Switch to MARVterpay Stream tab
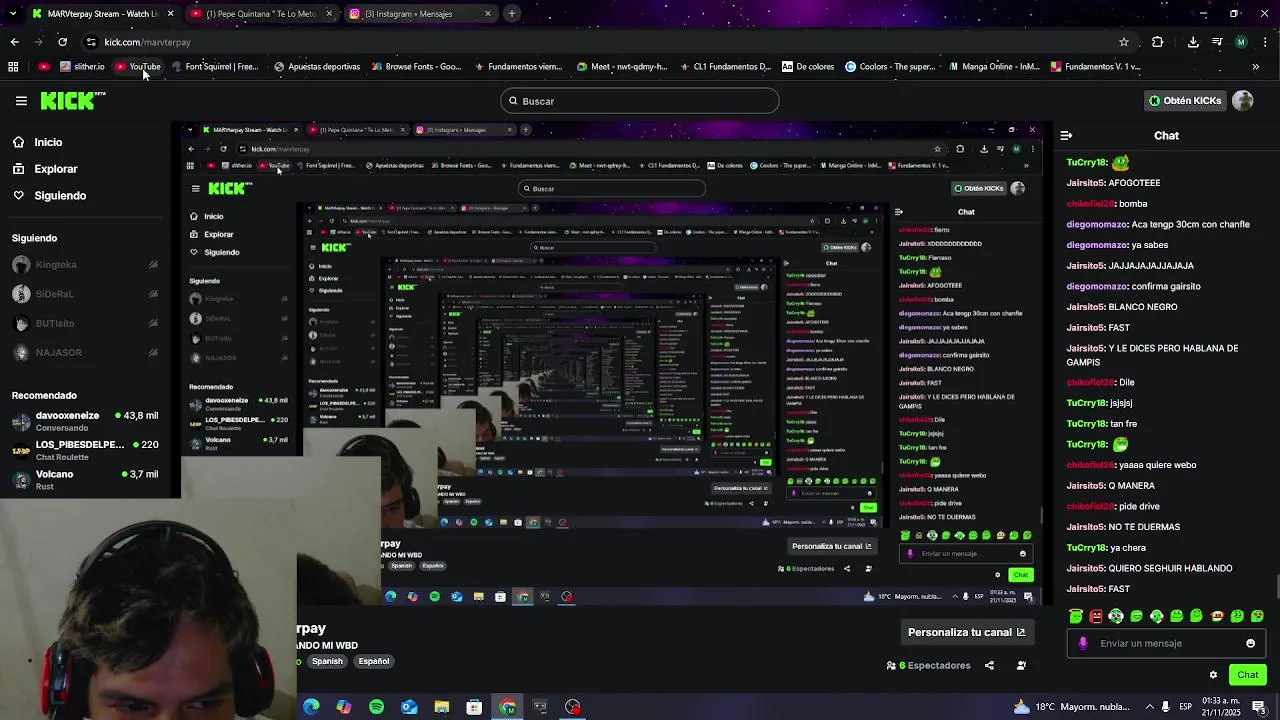Image resolution: width=1280 pixels, height=720 pixels. pyautogui.click(x=103, y=14)
